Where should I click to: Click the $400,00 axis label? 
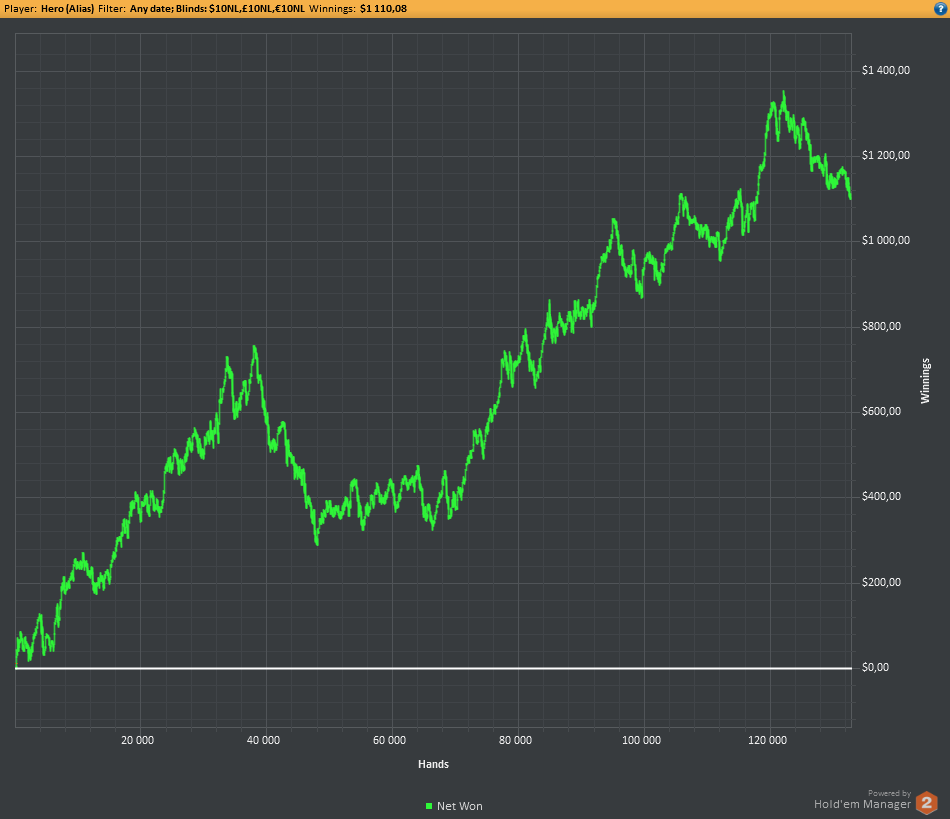coord(882,496)
